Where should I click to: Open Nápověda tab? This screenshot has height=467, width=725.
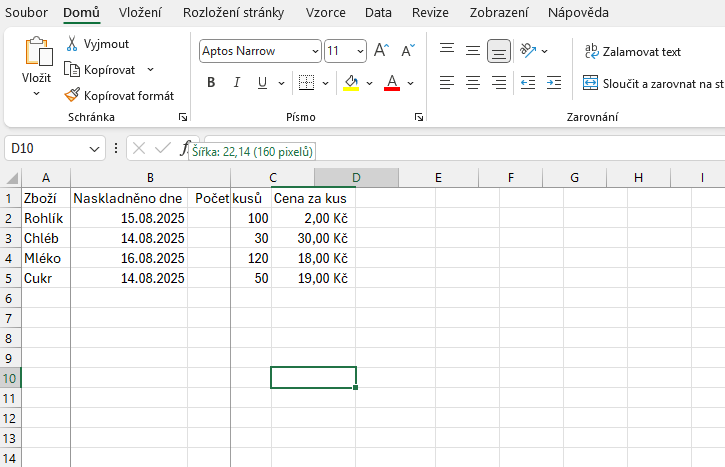click(x=578, y=12)
